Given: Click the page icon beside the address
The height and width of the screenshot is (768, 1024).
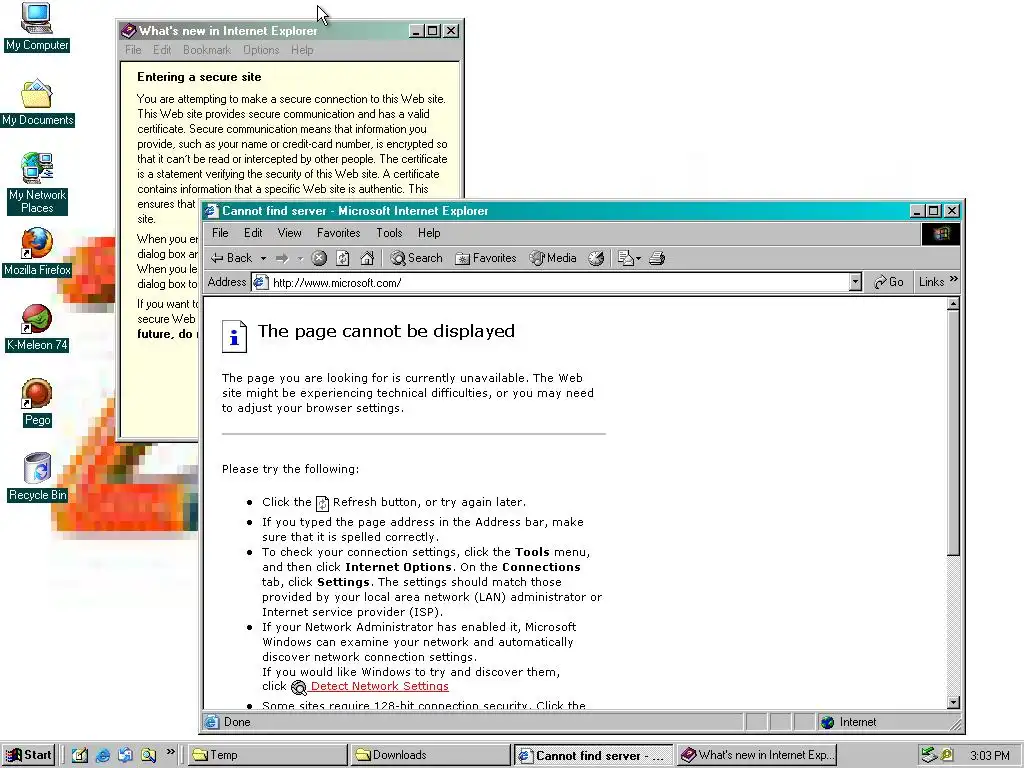Looking at the screenshot, I should 261,282.
